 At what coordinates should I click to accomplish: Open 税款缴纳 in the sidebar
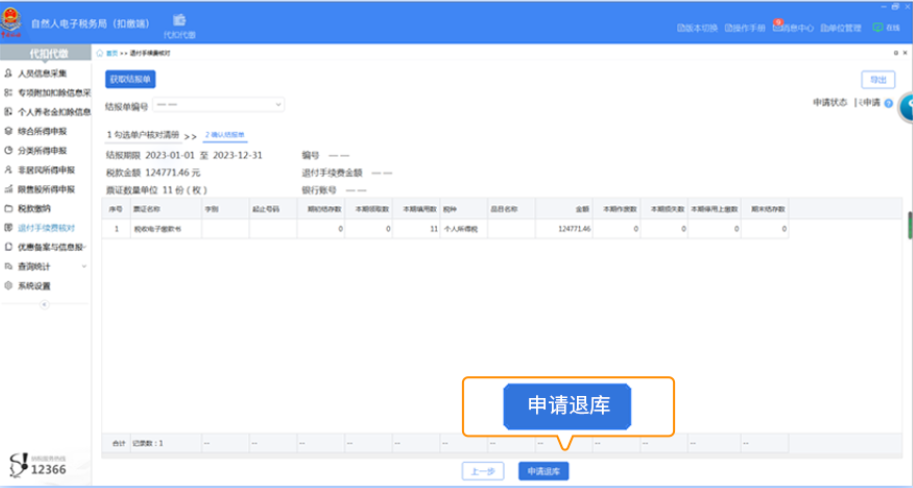coord(28,208)
